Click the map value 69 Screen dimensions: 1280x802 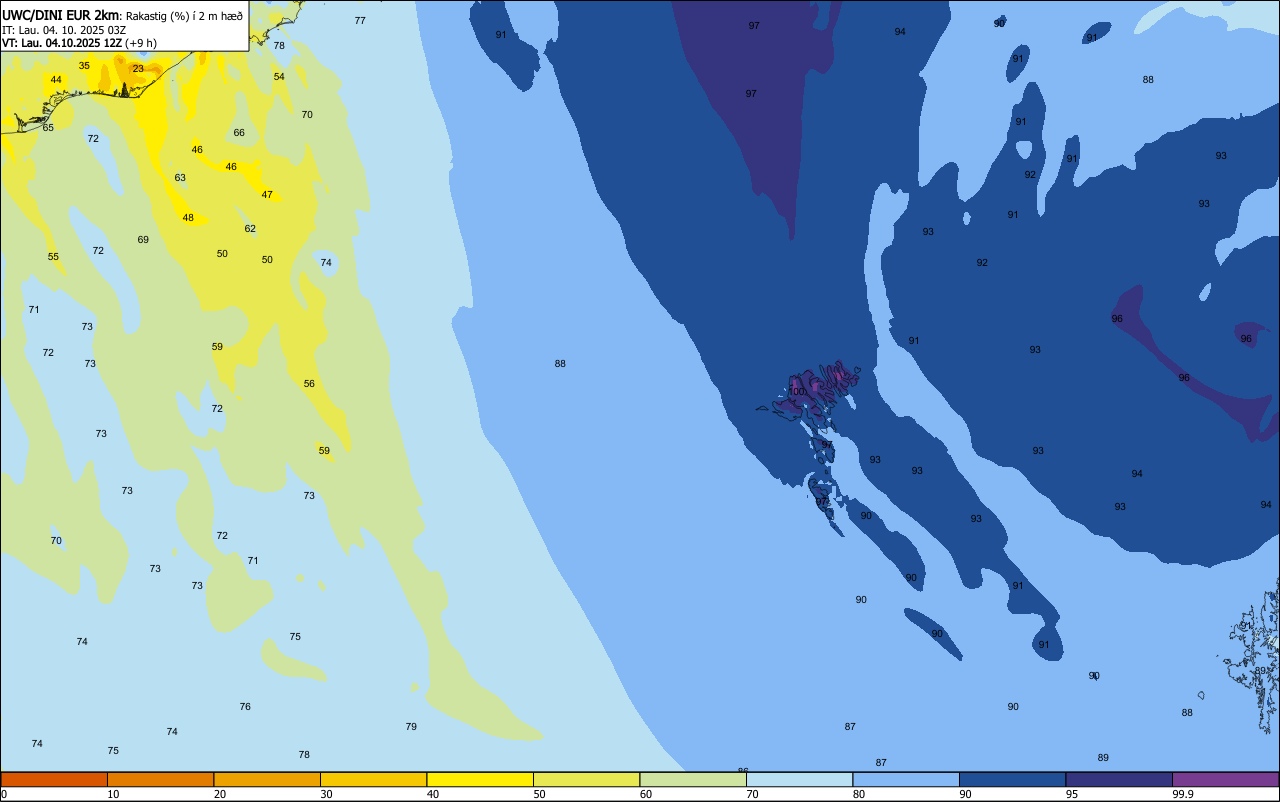coord(143,240)
